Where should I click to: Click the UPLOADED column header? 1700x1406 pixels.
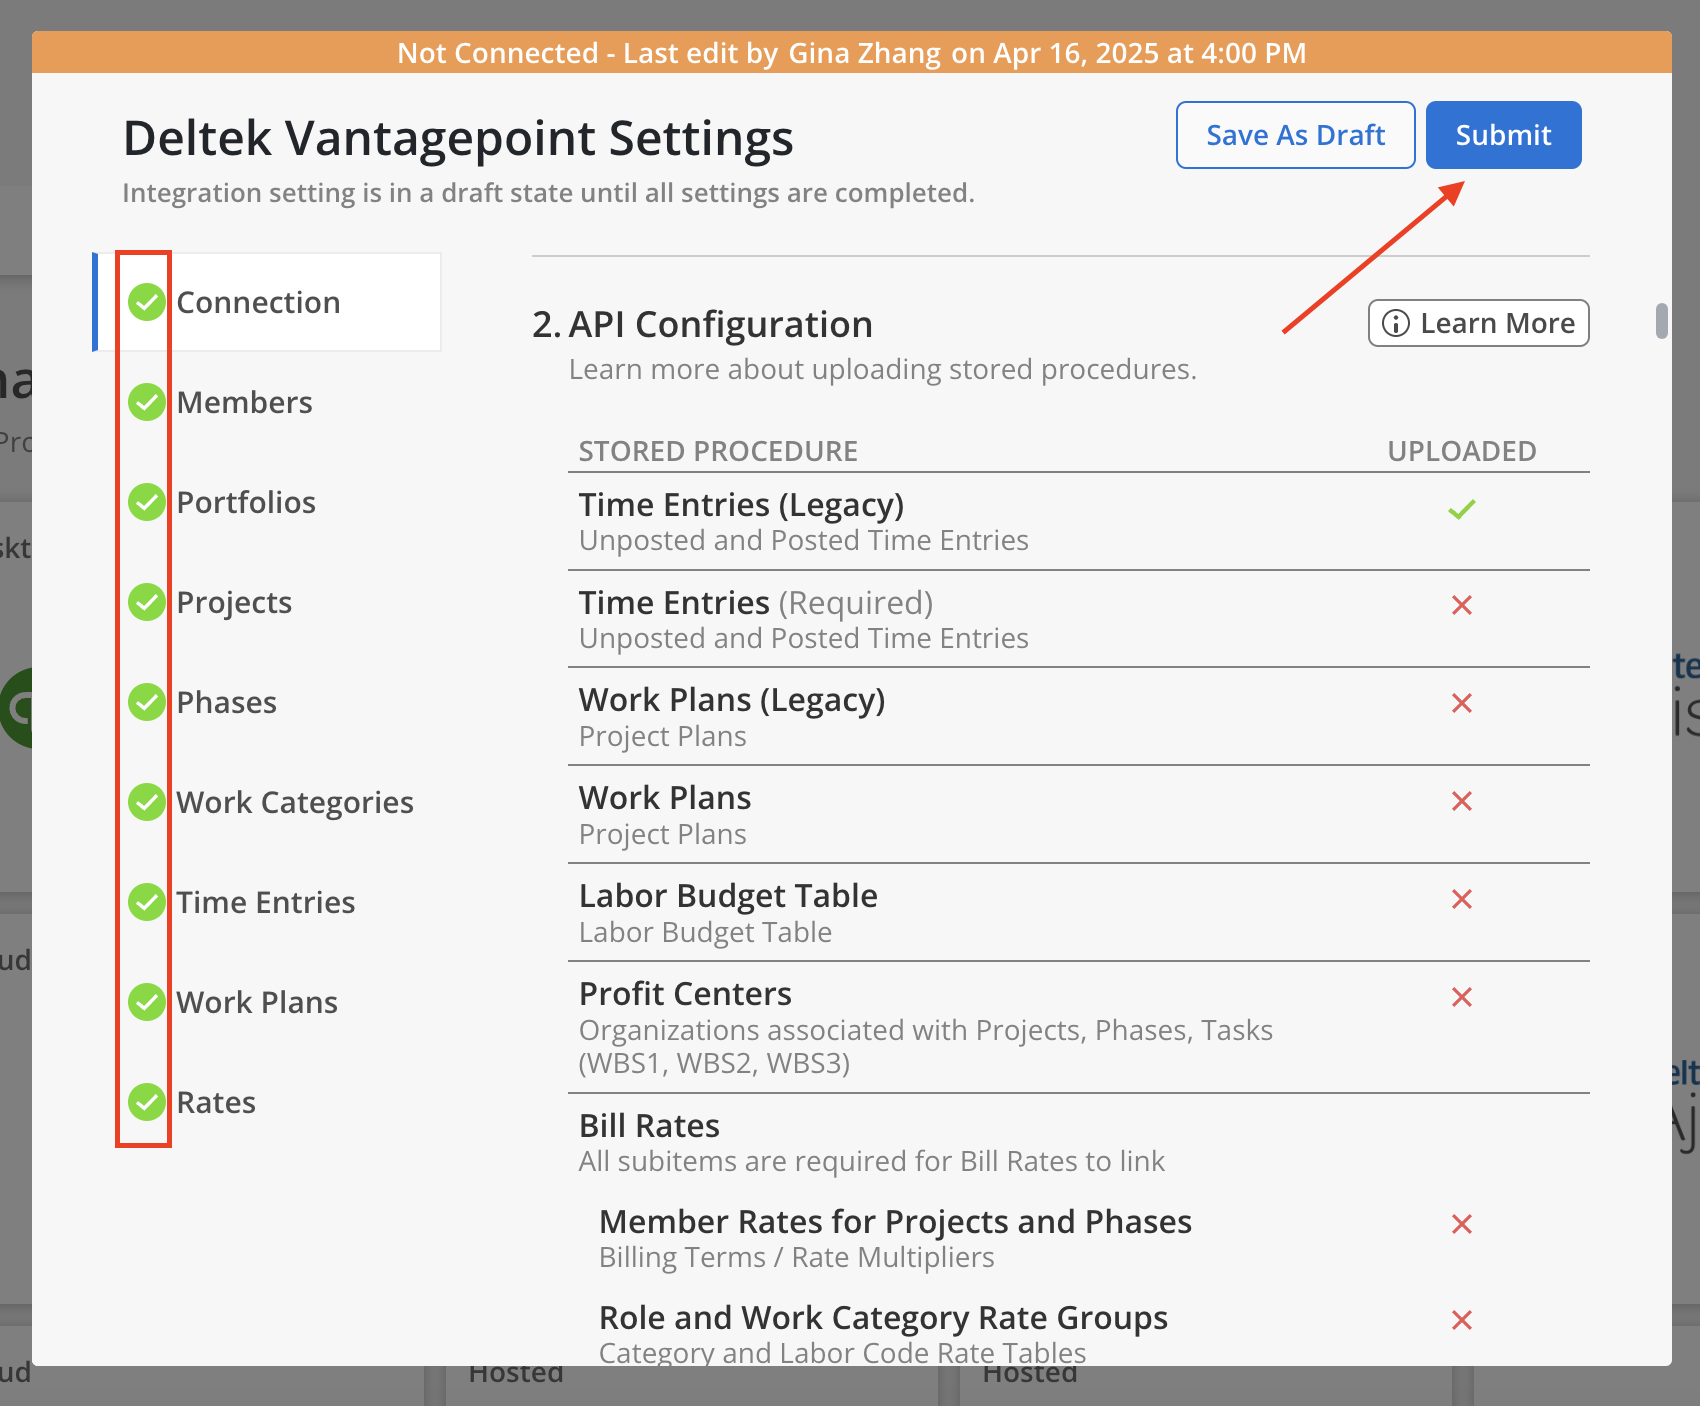pos(1462,451)
